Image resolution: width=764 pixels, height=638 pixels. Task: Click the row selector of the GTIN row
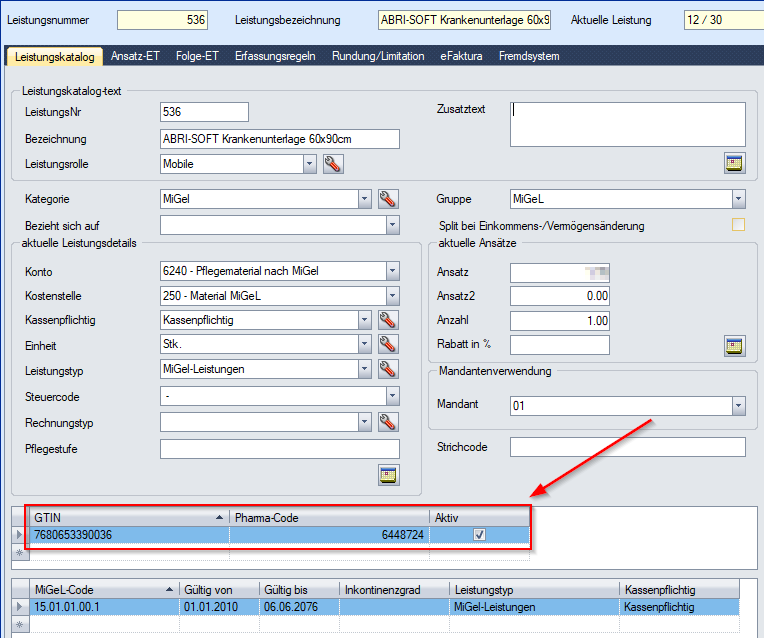pyautogui.click(x=20, y=535)
